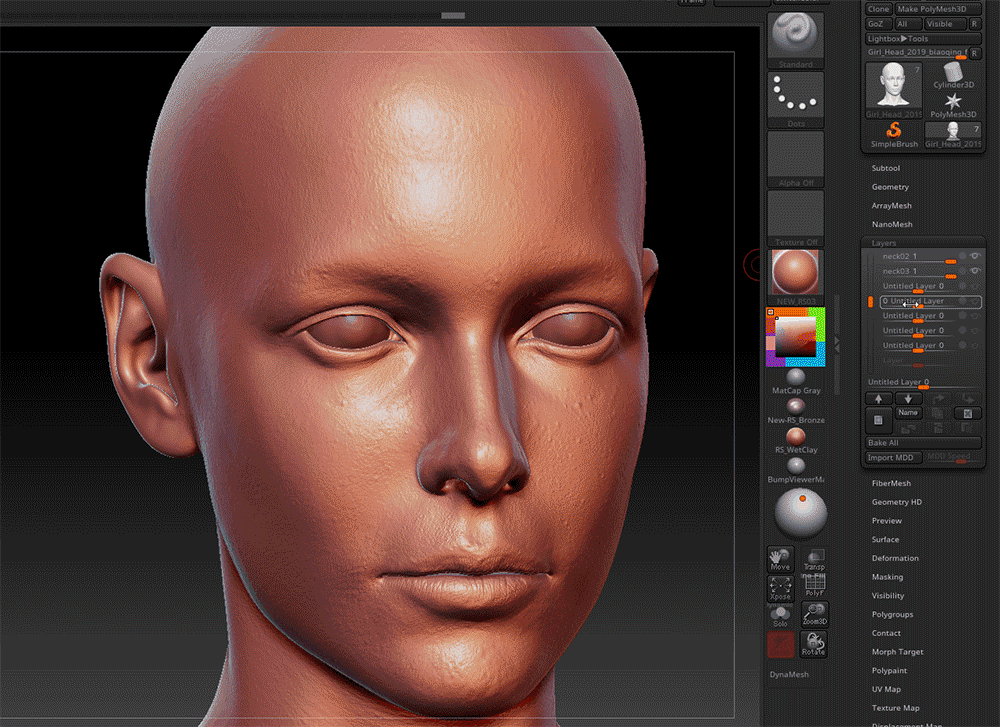This screenshot has height=727, width=1000.
Task: Open the NEW_RS03 material selector
Action: (x=795, y=277)
